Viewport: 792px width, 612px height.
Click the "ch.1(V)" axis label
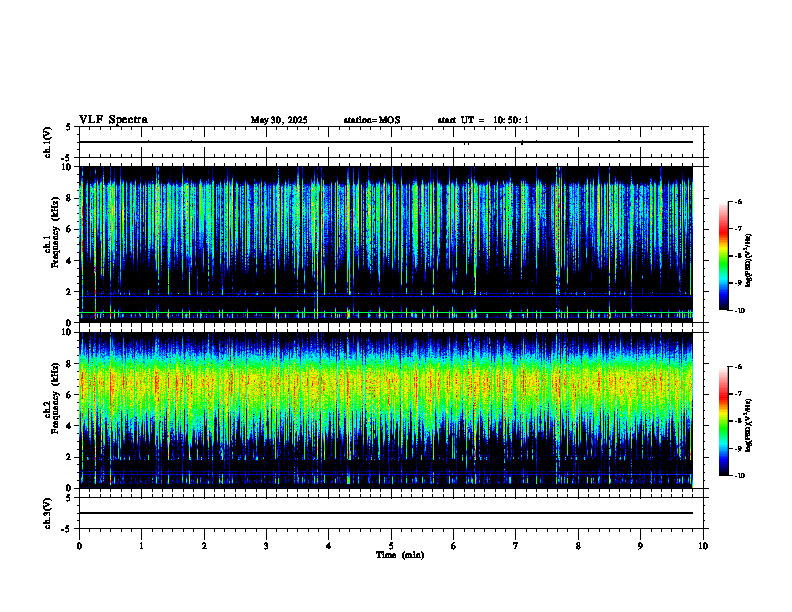pos(47,142)
